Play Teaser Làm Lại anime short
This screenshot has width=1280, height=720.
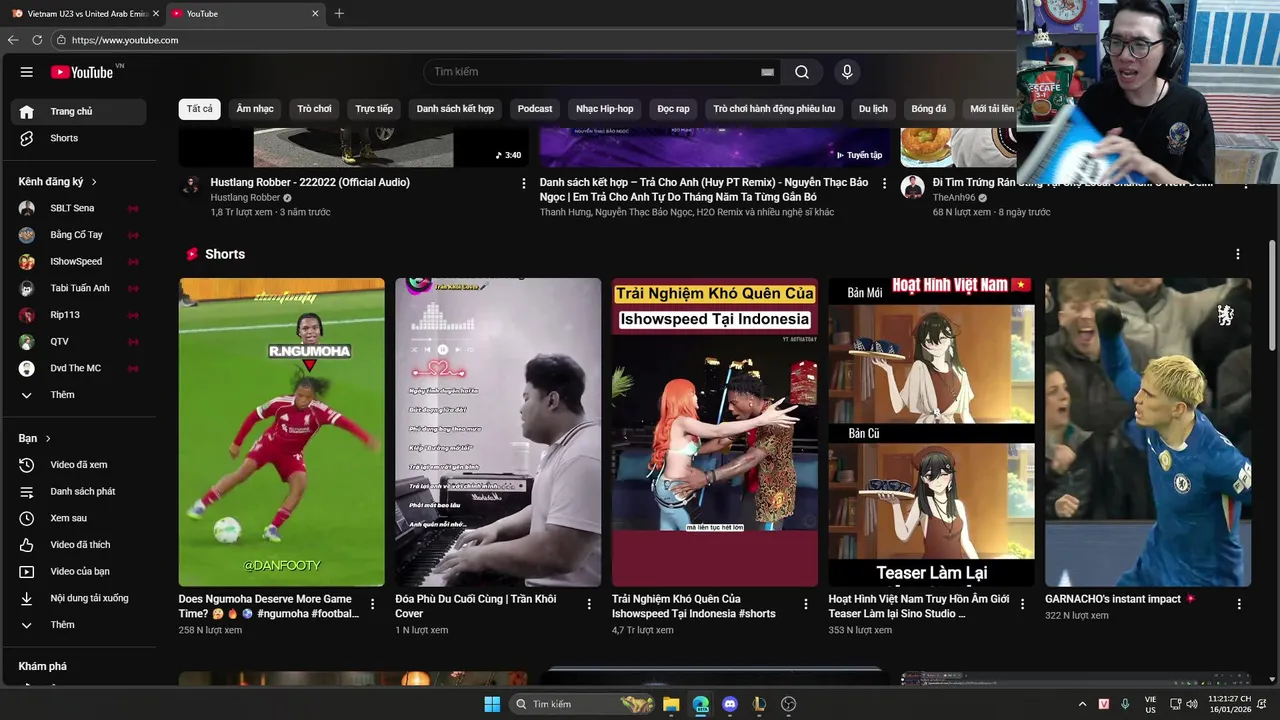[x=931, y=432]
